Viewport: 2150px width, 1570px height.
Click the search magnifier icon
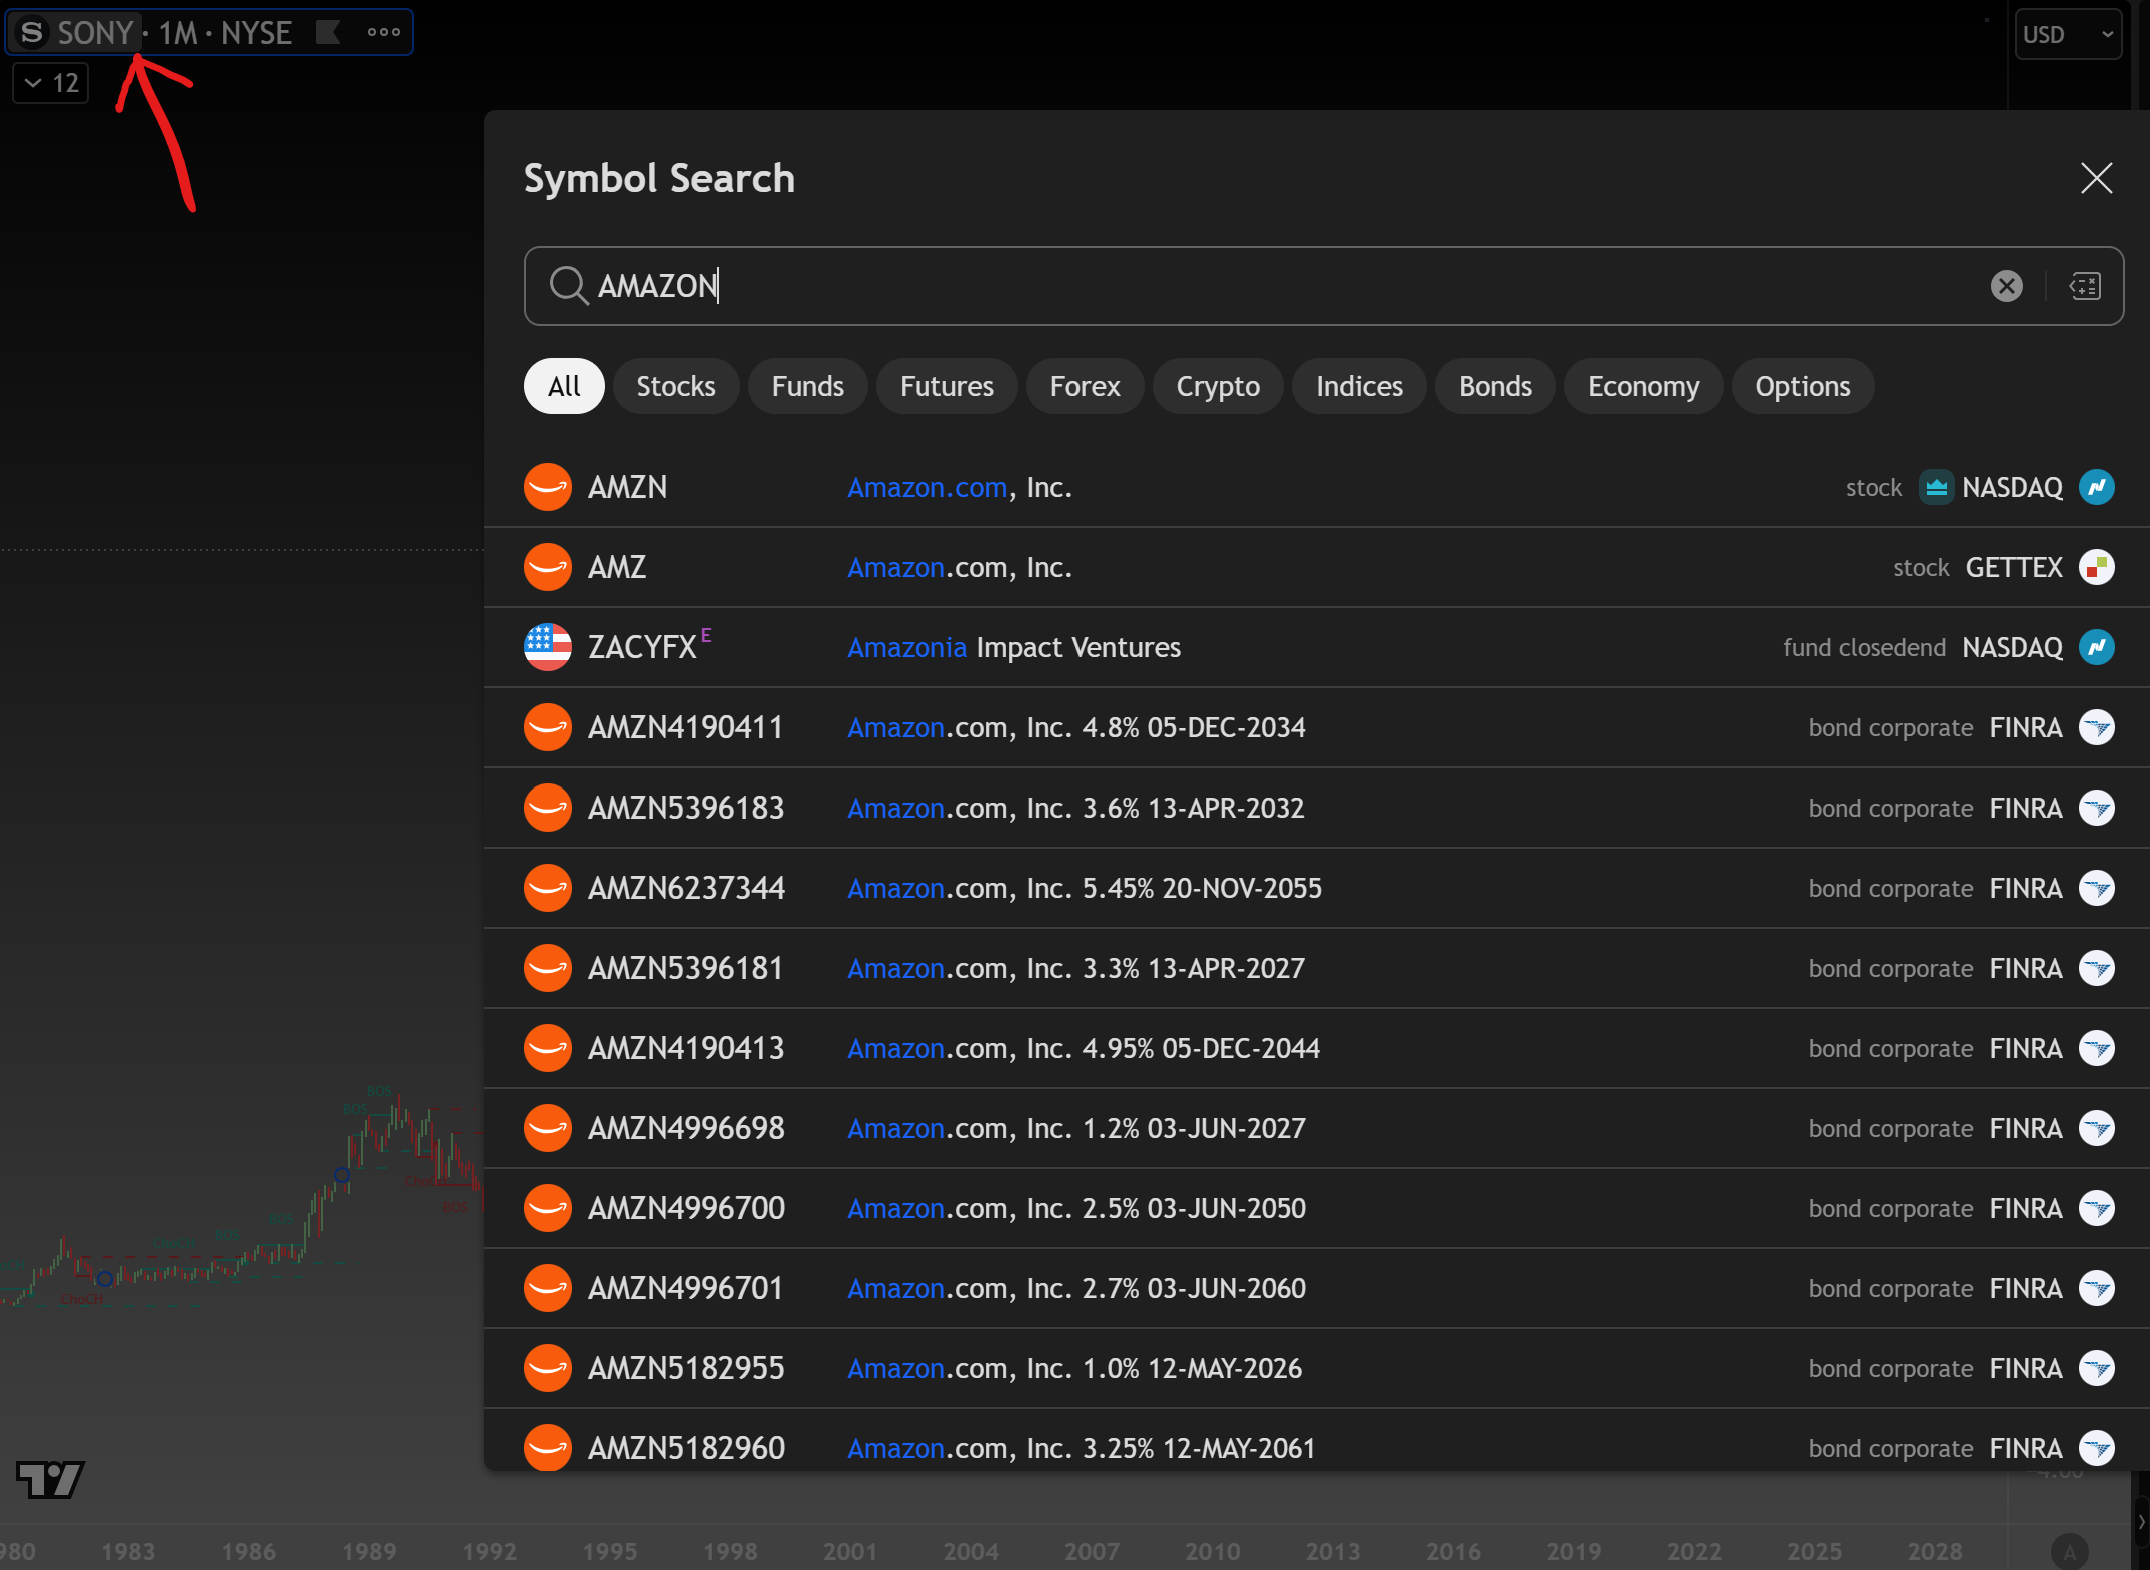coord(568,286)
